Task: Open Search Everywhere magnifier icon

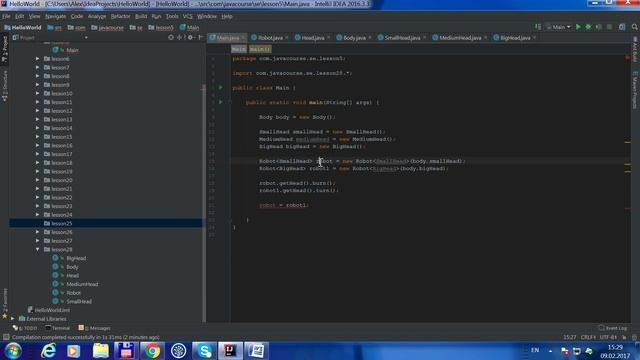Action: click(x=635, y=27)
